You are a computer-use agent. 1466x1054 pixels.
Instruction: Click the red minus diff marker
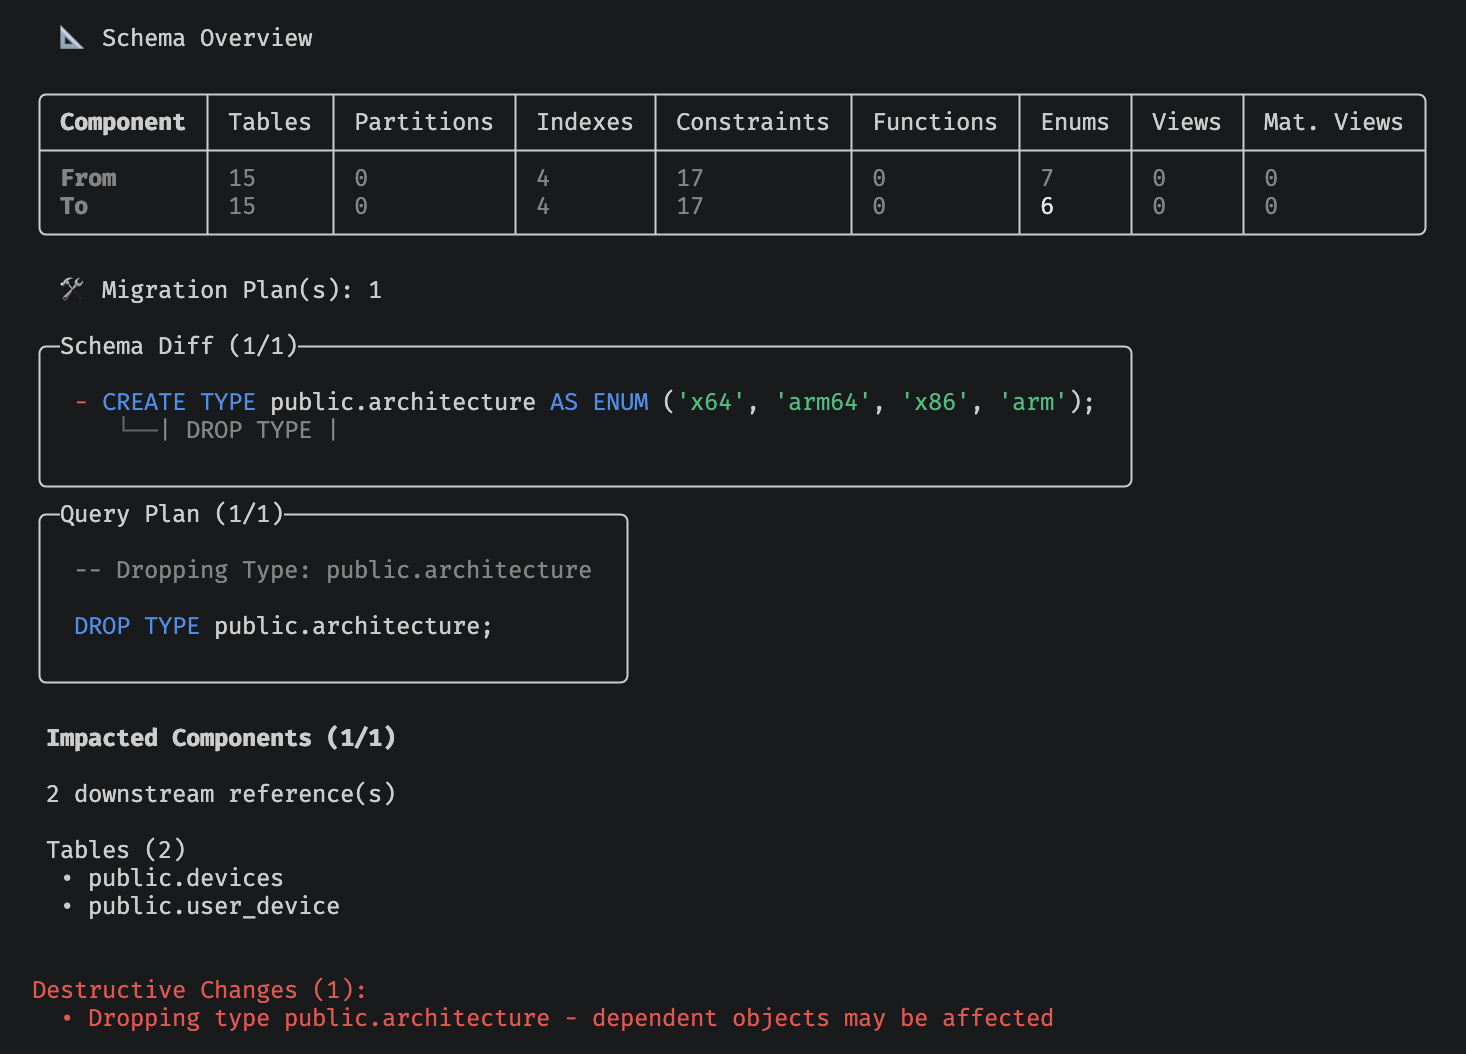tap(81, 402)
